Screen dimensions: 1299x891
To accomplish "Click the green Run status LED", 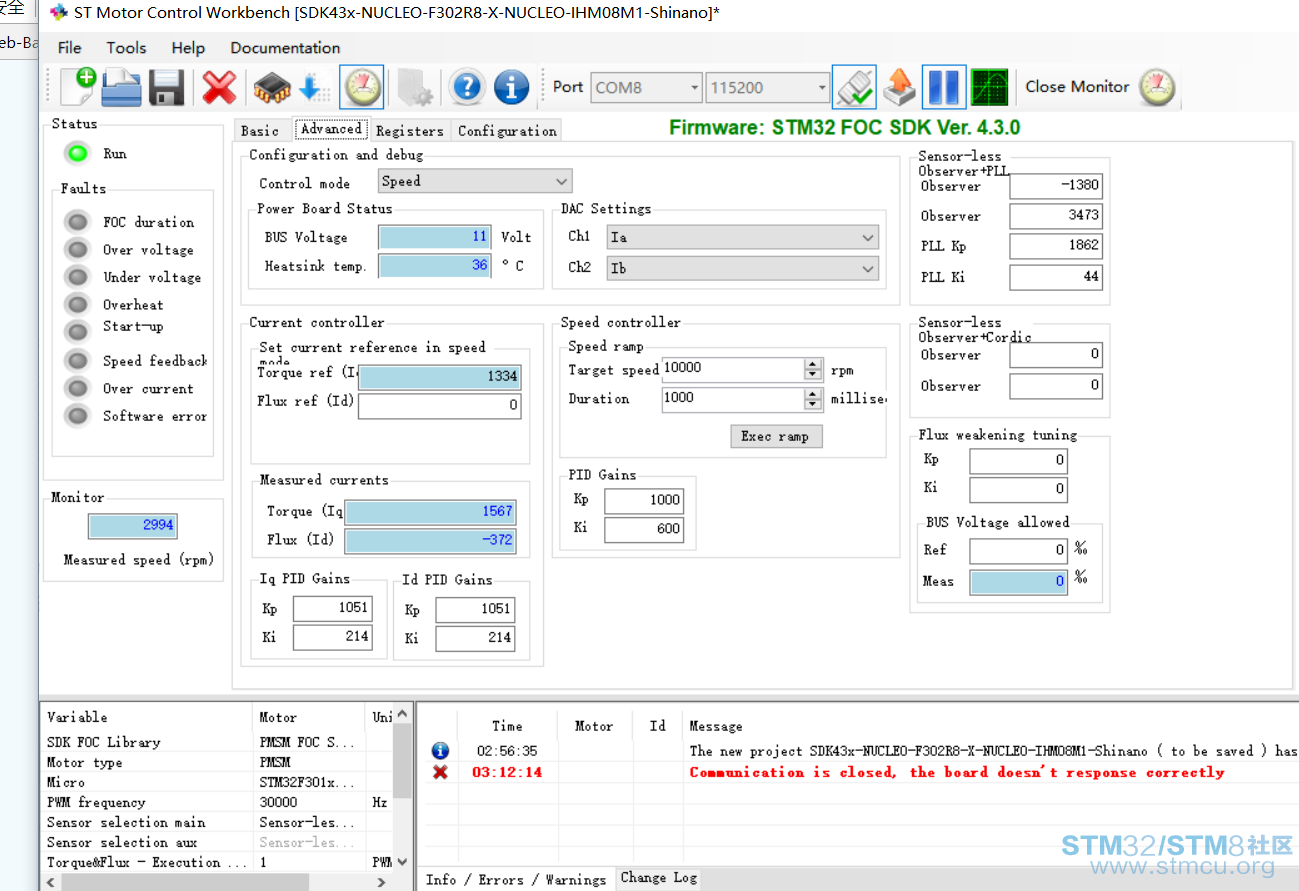I will click(x=77, y=153).
